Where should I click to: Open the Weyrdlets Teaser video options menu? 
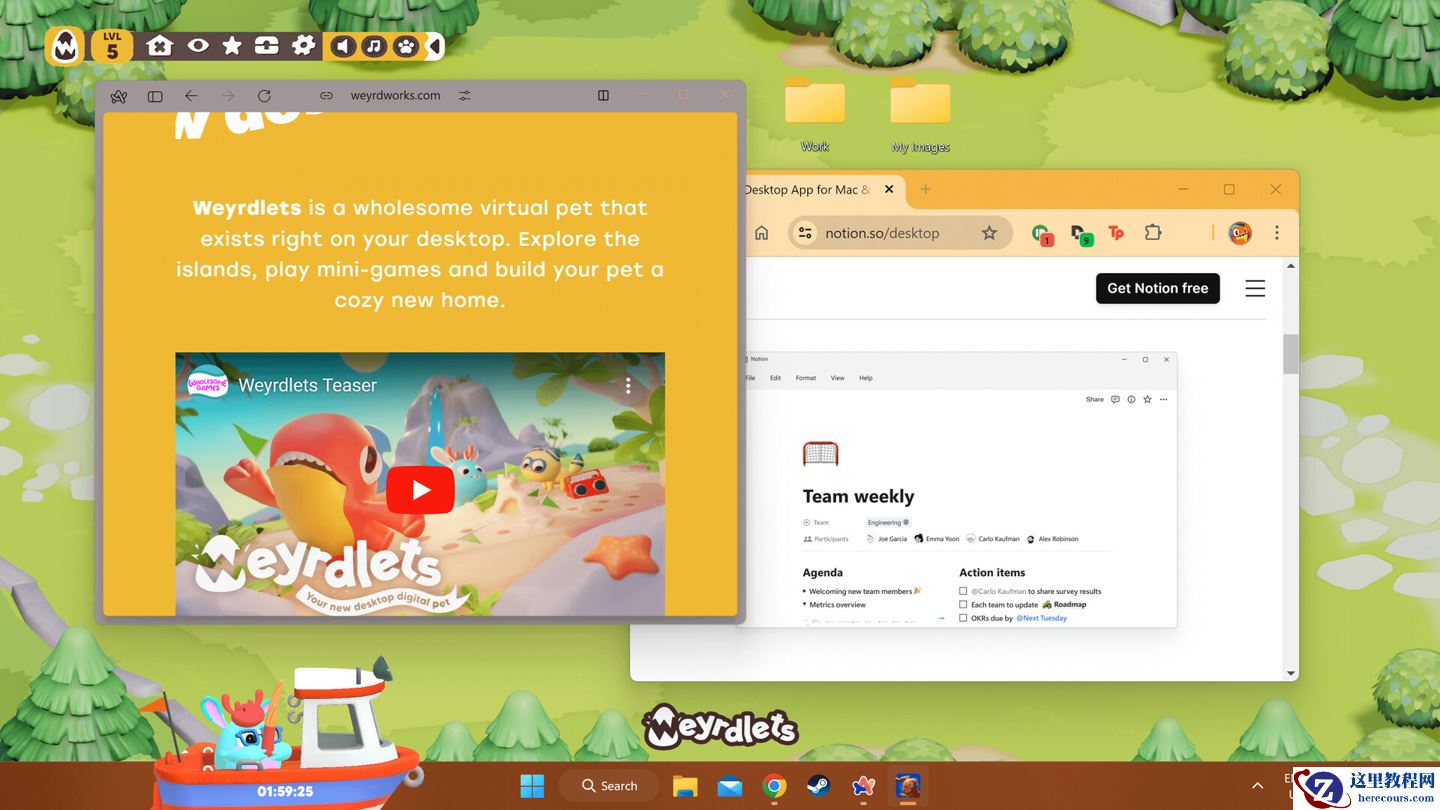pyautogui.click(x=628, y=385)
